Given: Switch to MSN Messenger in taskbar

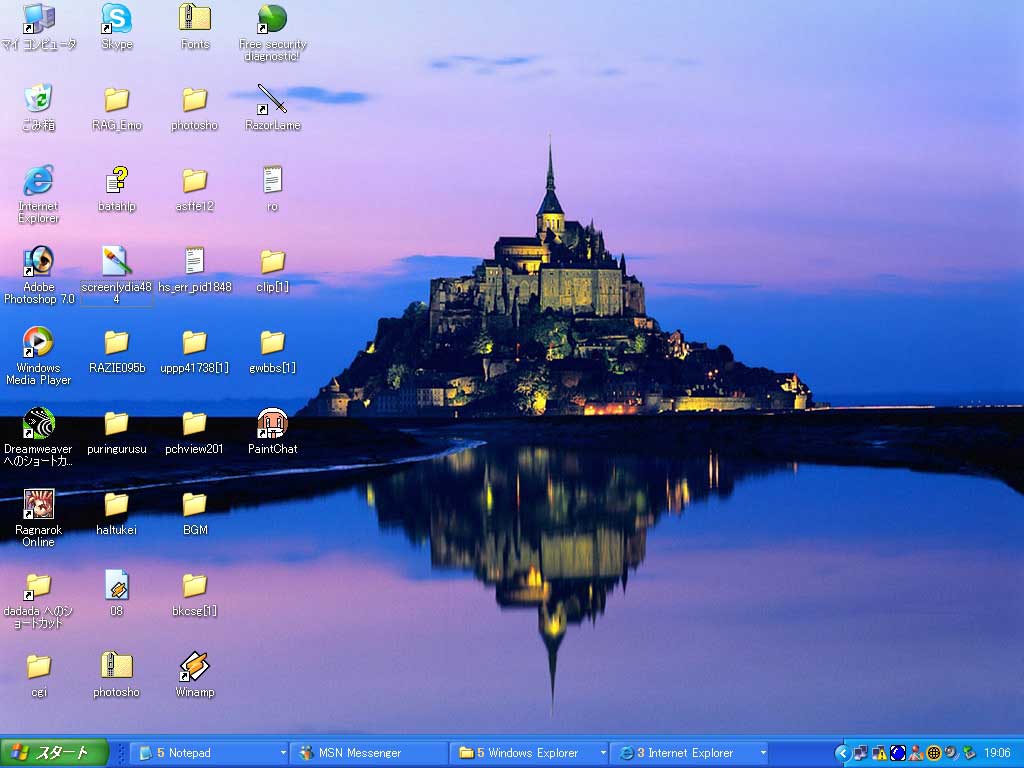Looking at the screenshot, I should pyautogui.click(x=368, y=753).
